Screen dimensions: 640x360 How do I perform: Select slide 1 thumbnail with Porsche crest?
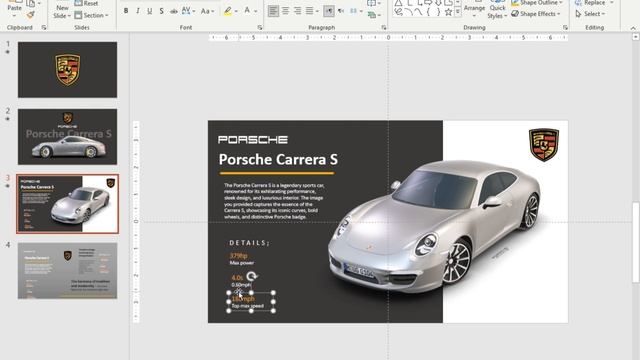tap(67, 70)
